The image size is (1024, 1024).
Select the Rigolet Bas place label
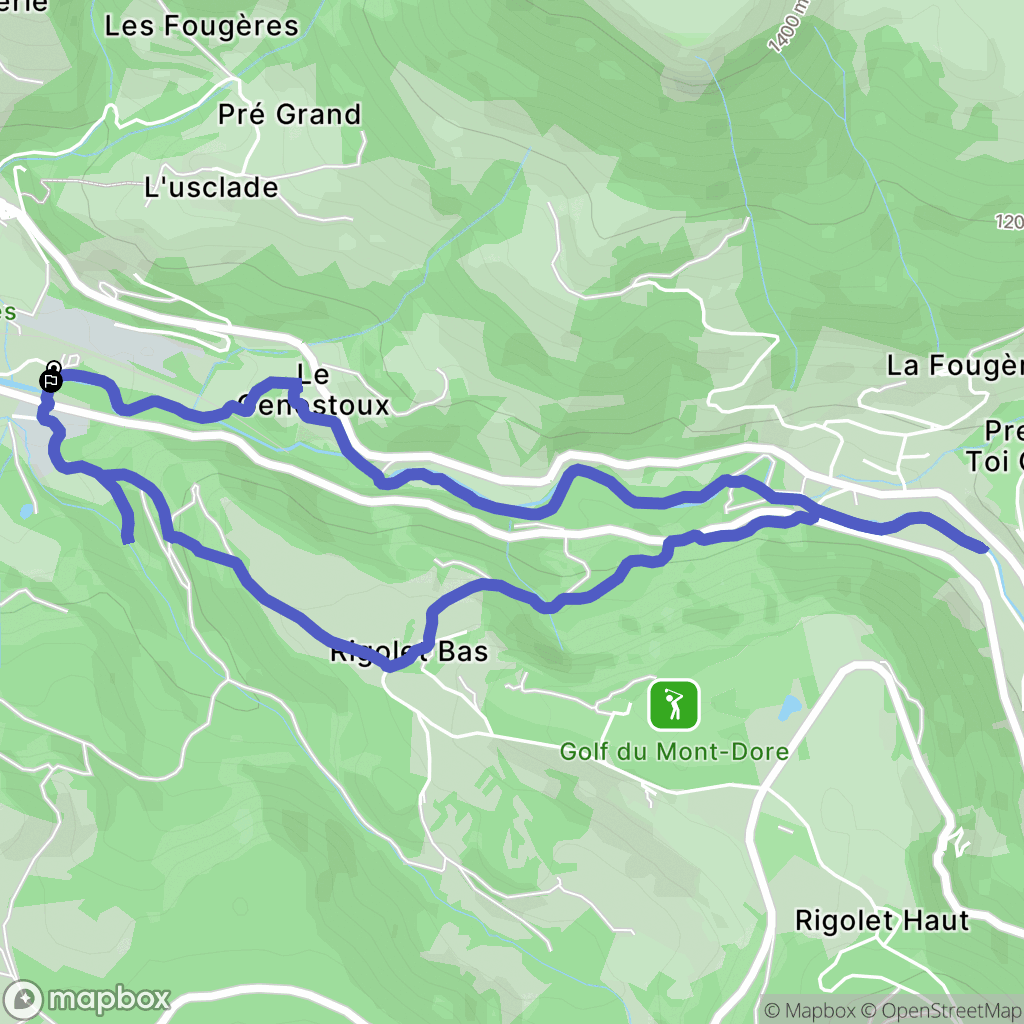[409, 651]
